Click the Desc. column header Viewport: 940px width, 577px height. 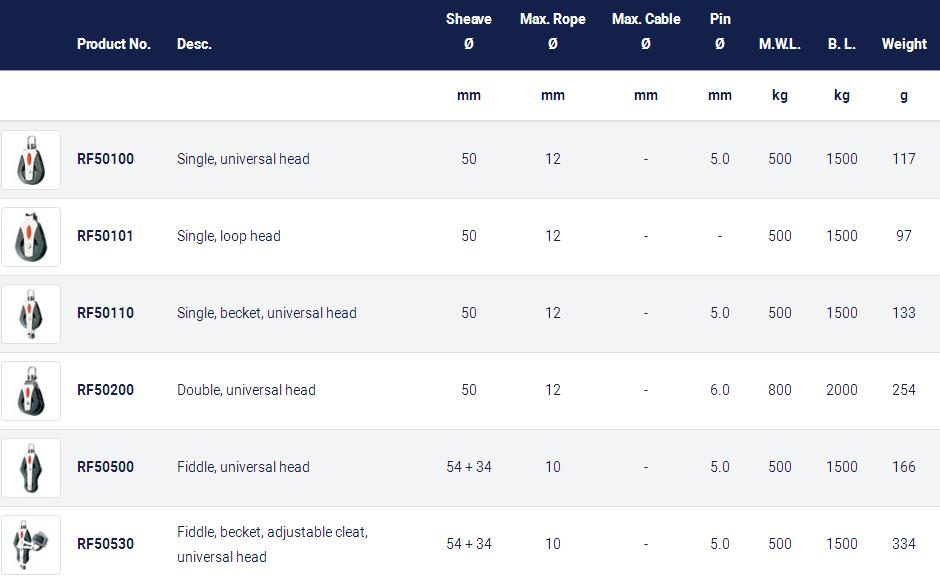pos(194,44)
